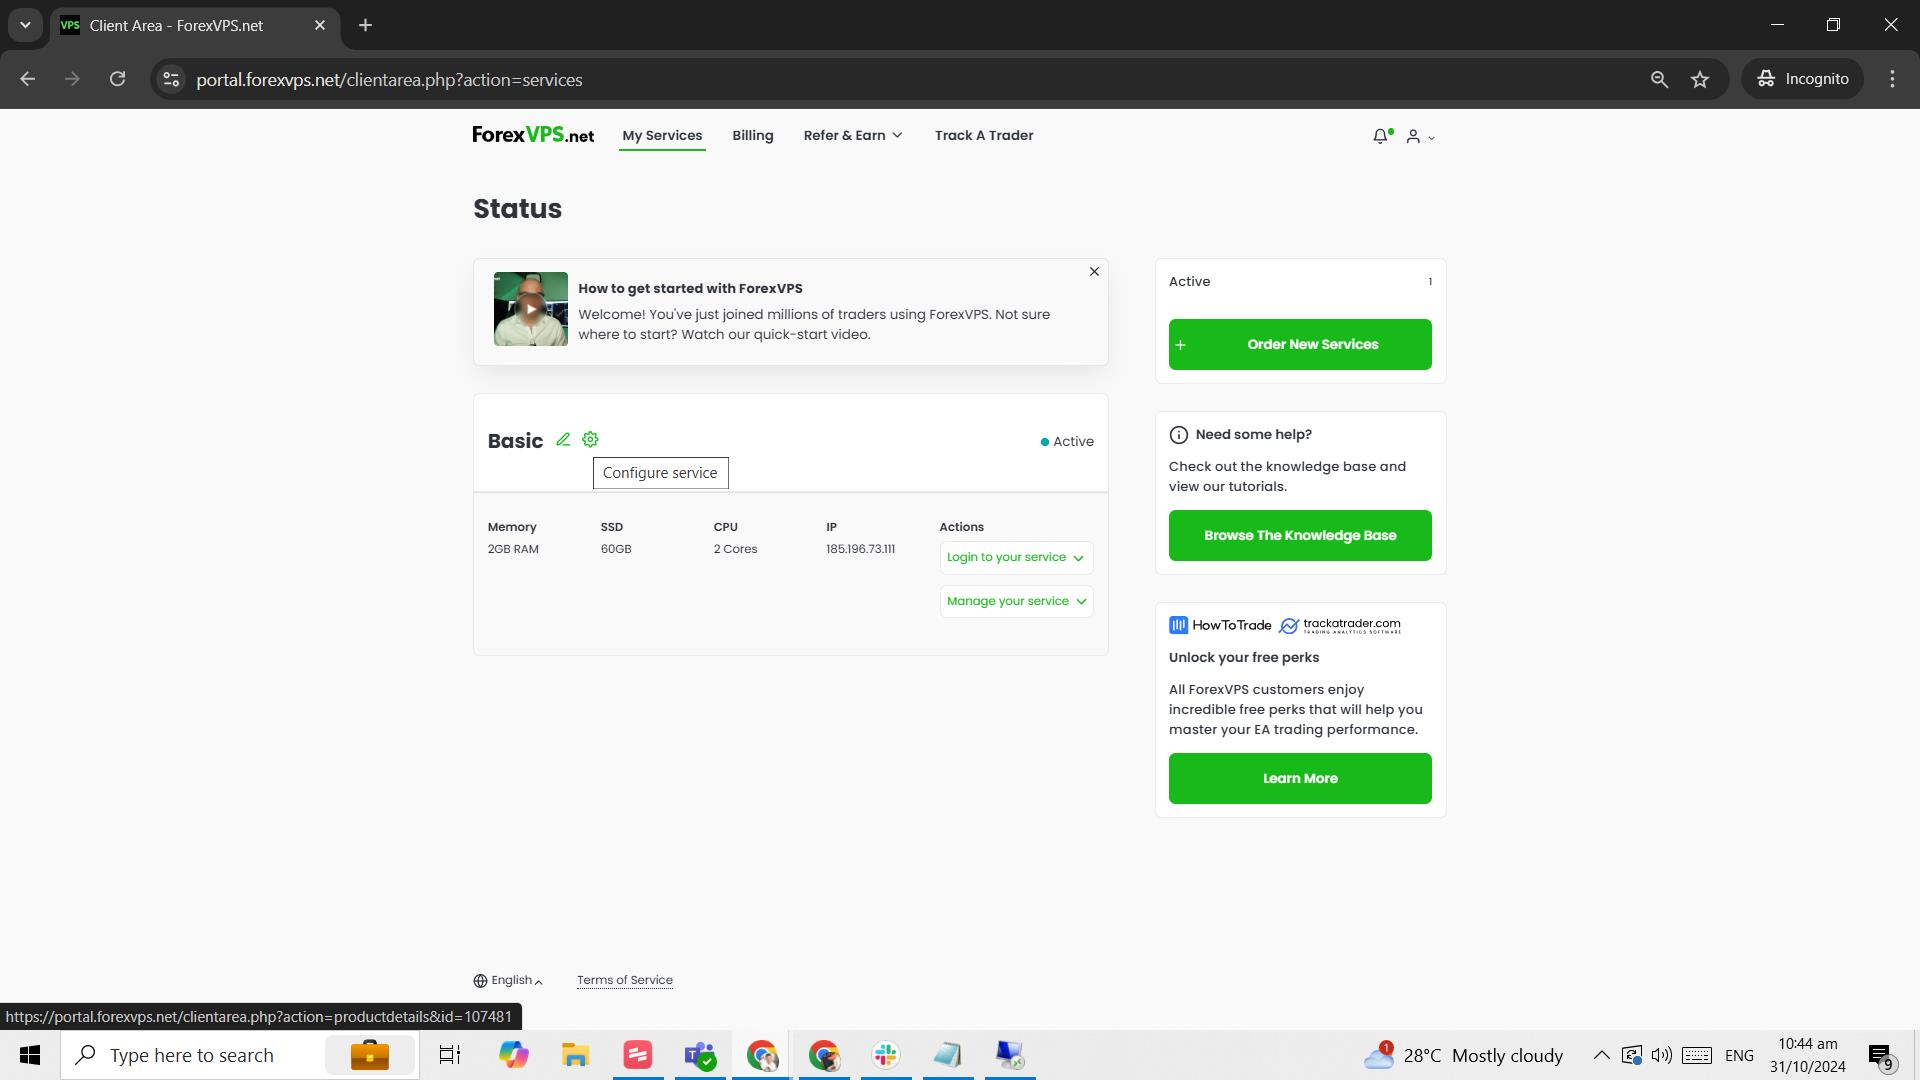The height and width of the screenshot is (1080, 1920).
Task: Bookmark this page with the star
Action: click(x=1700, y=79)
